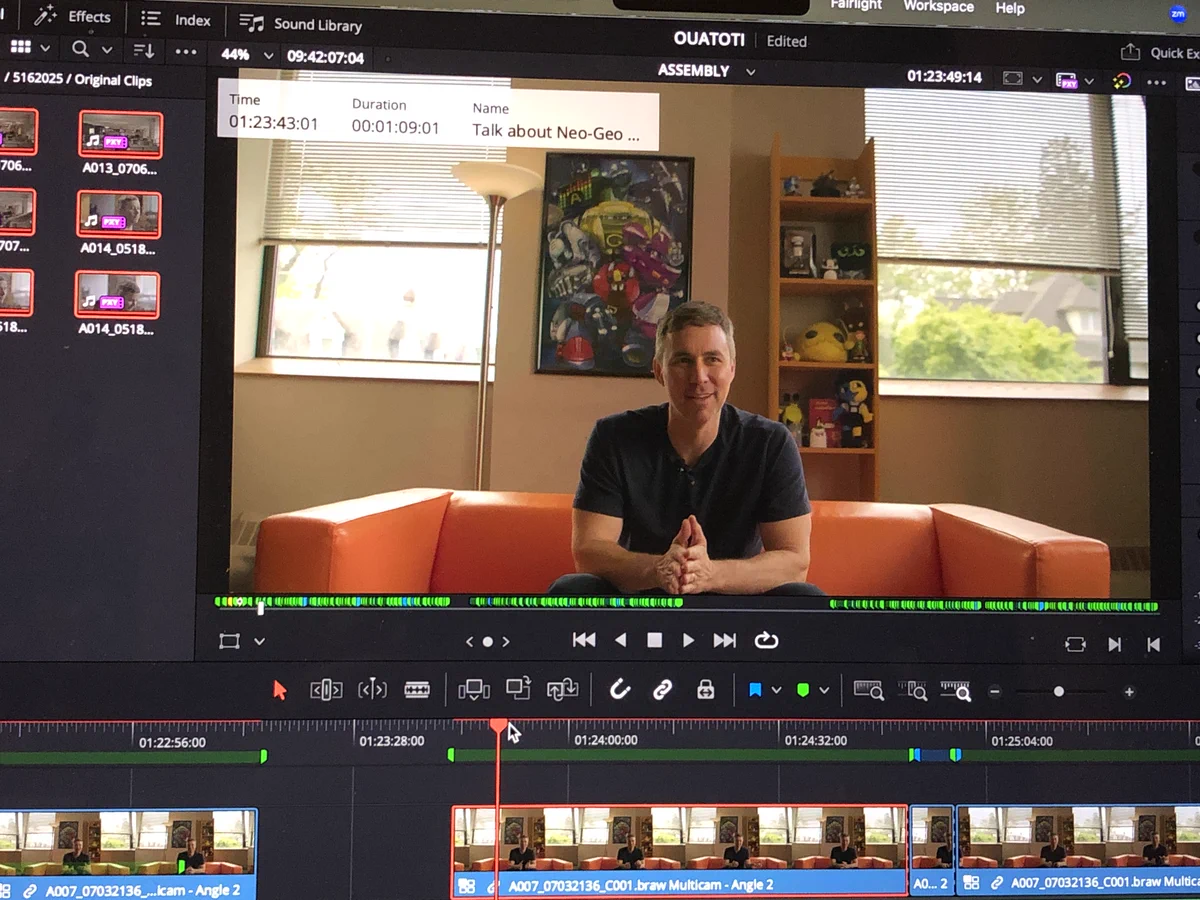Click the Overwrite Clip icon
The height and width of the screenshot is (900, 1200).
(518, 688)
